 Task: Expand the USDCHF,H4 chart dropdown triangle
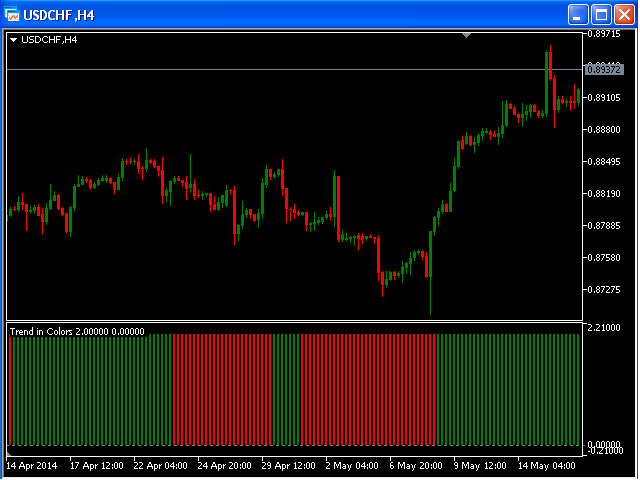click(x=13, y=40)
